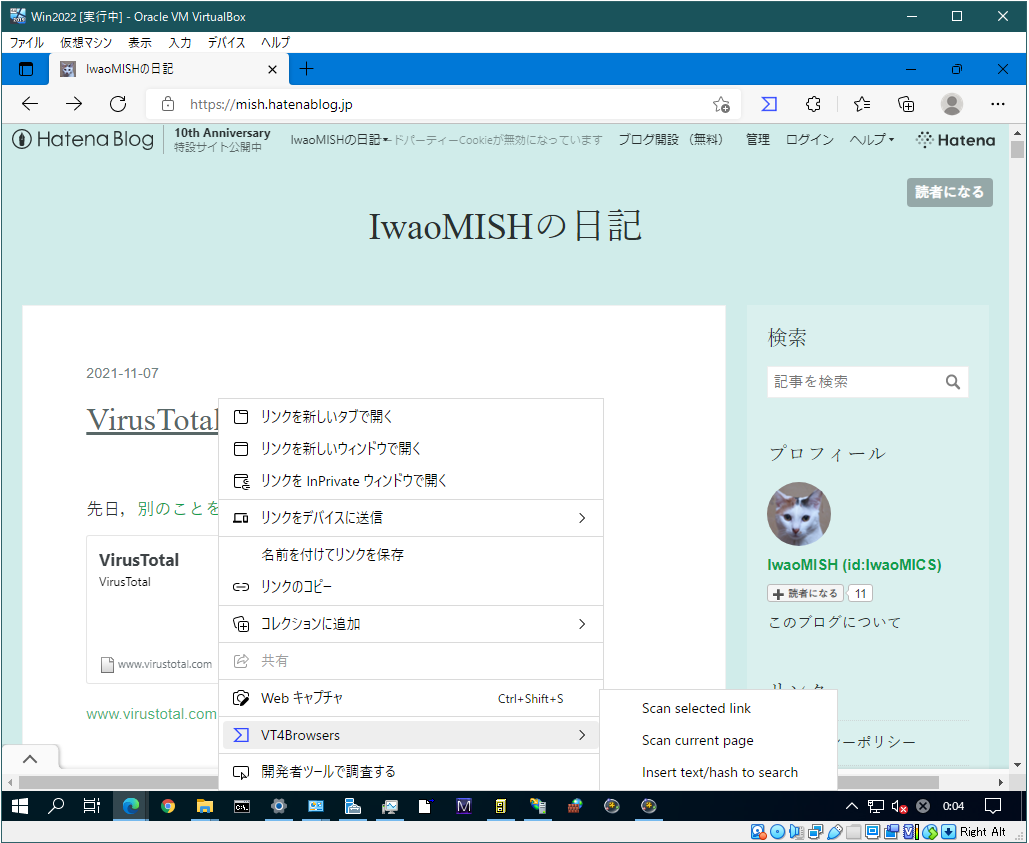Screen dimensions: 1029x843
Task: Open the Edge extensions puzzle icon
Action: pyautogui.click(x=813, y=104)
